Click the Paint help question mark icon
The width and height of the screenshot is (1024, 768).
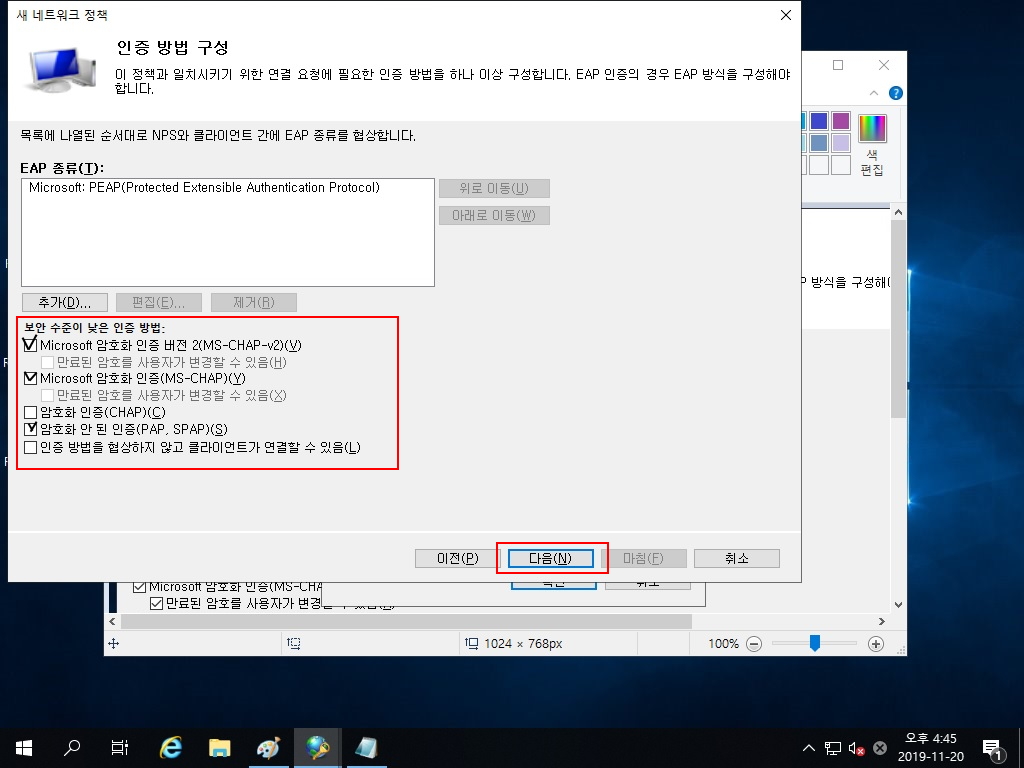[896, 93]
